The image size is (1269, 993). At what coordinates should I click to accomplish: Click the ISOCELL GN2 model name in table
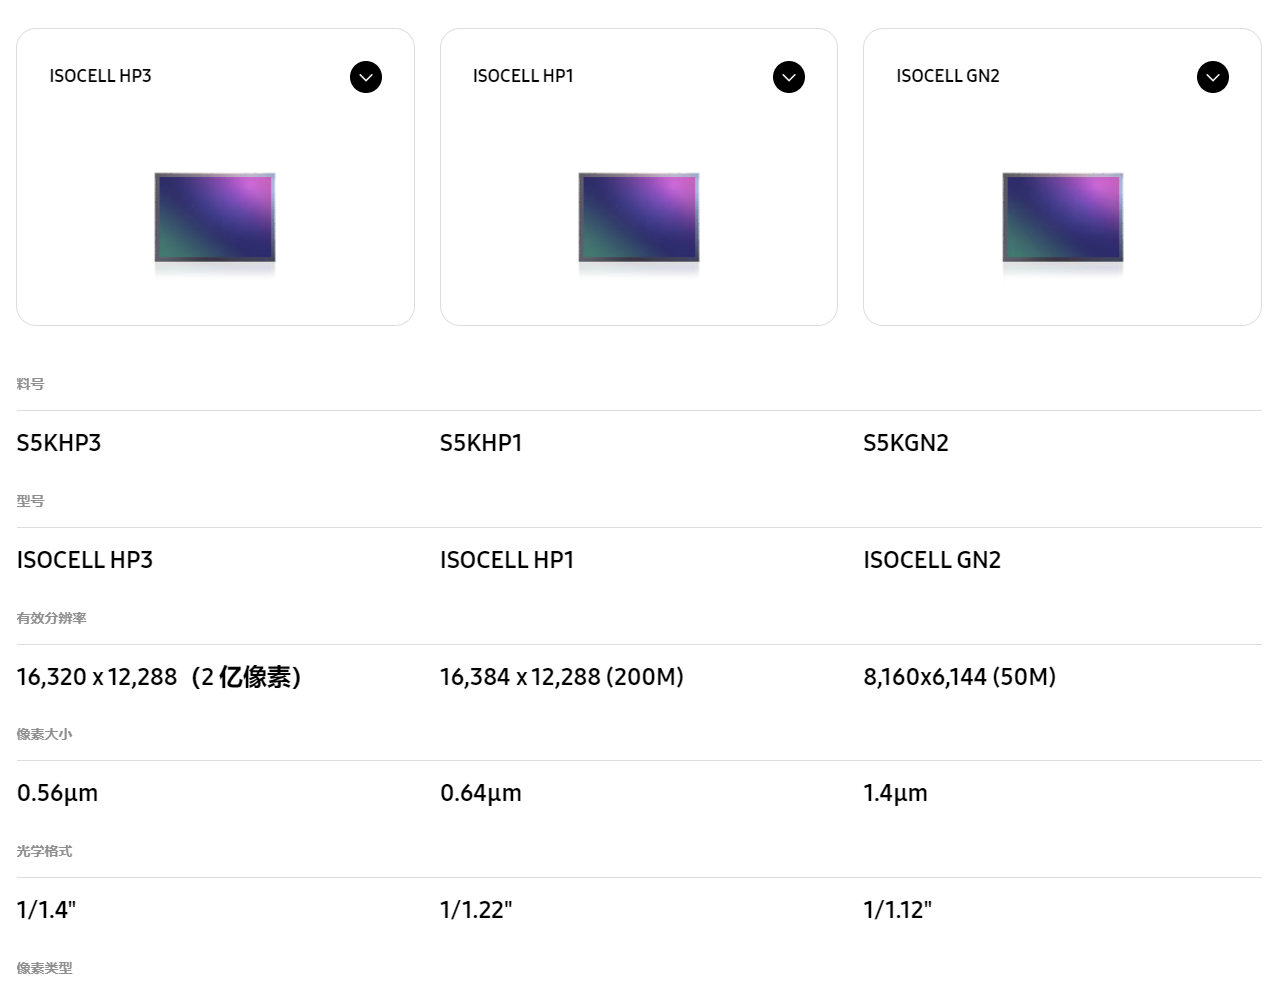point(932,560)
